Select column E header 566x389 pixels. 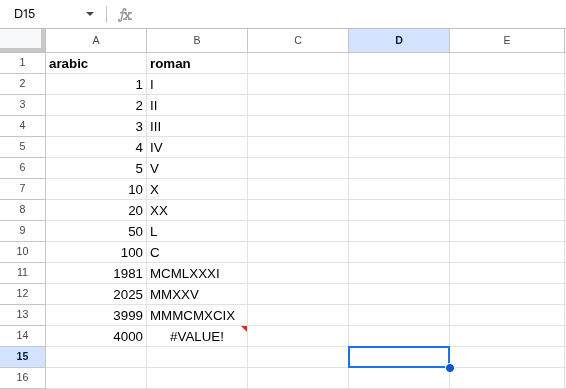508,40
